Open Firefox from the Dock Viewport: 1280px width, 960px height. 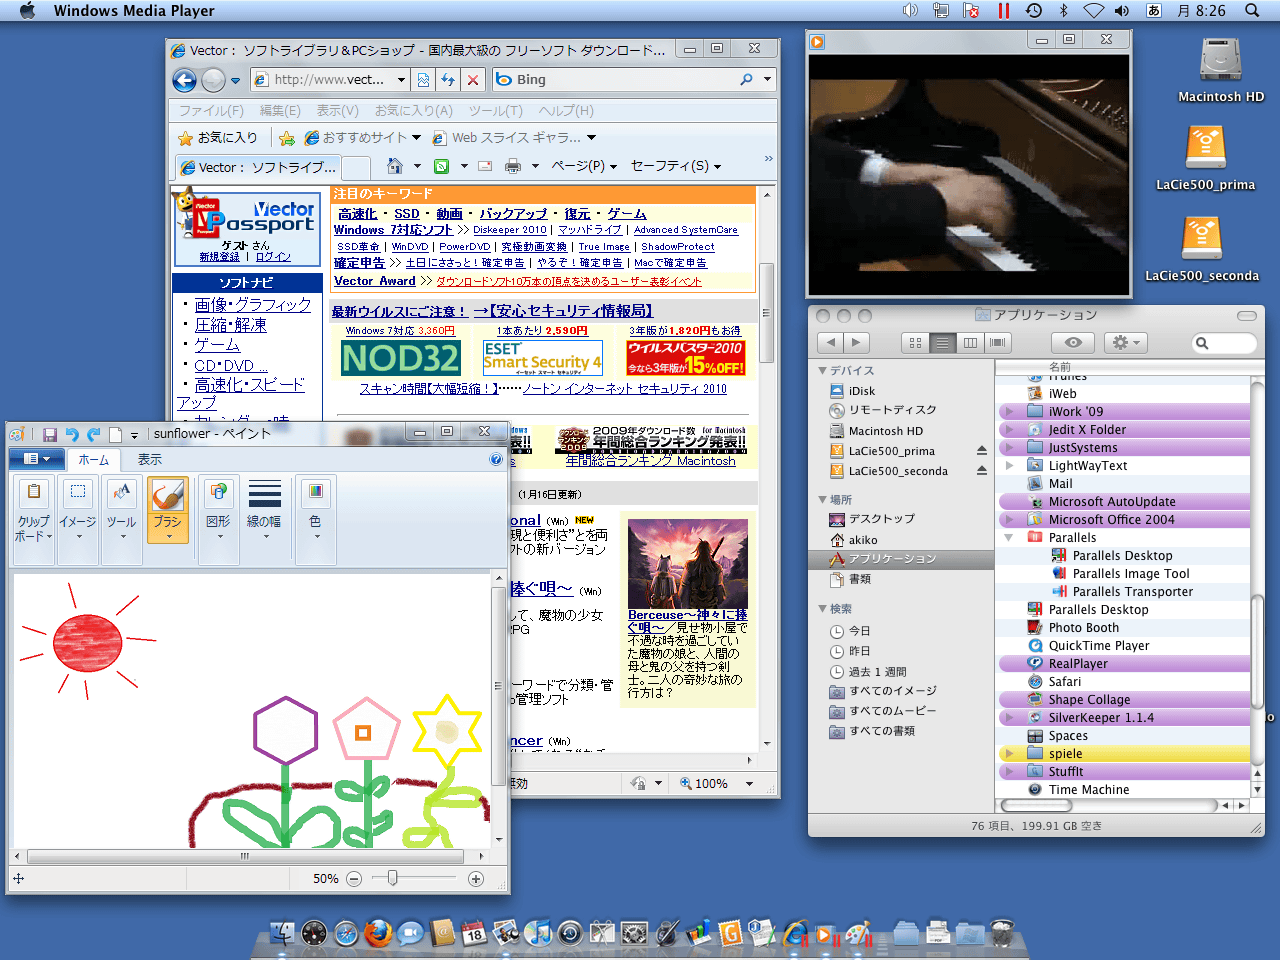tap(378, 933)
